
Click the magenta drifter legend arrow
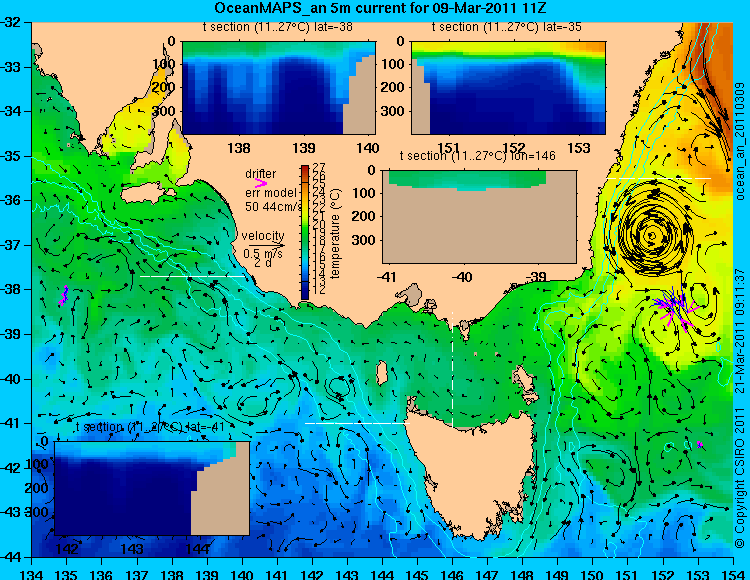[261, 183]
